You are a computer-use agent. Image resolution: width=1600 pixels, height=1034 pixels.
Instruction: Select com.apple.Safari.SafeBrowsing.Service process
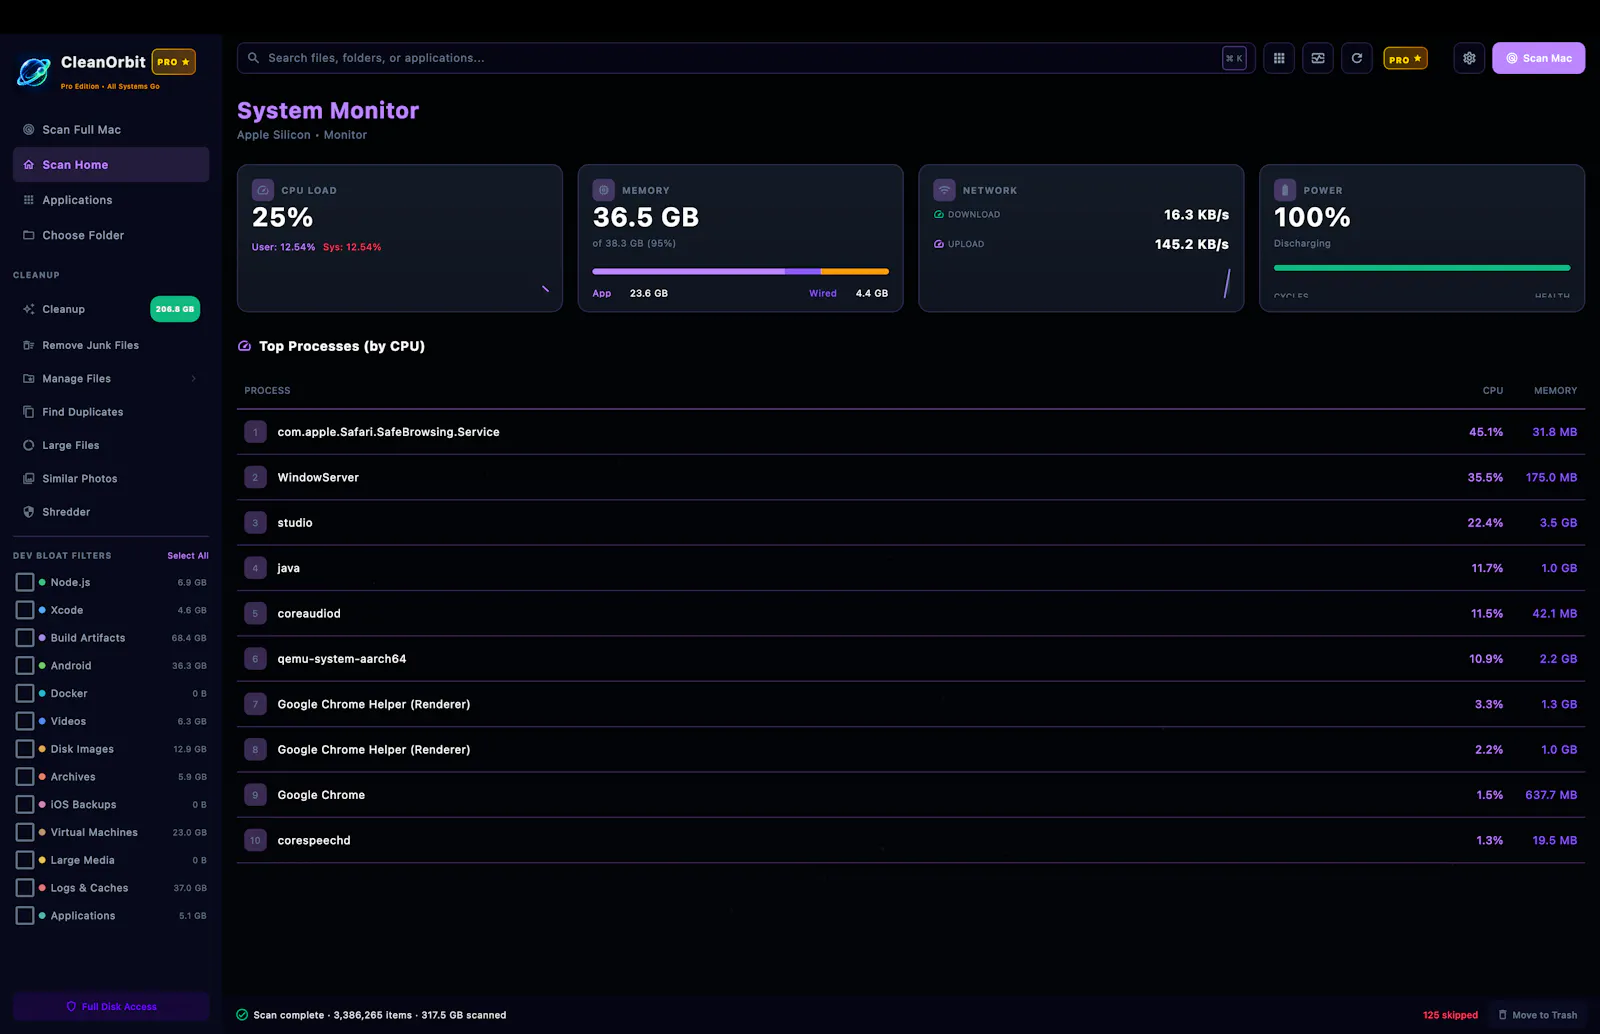910,432
